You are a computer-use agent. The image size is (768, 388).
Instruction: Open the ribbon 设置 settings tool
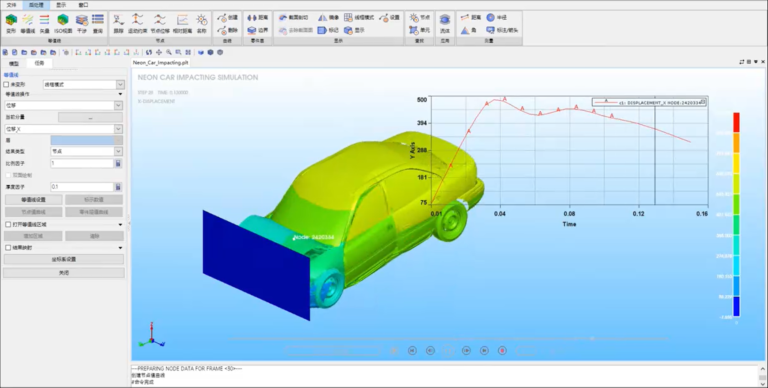(x=389, y=18)
